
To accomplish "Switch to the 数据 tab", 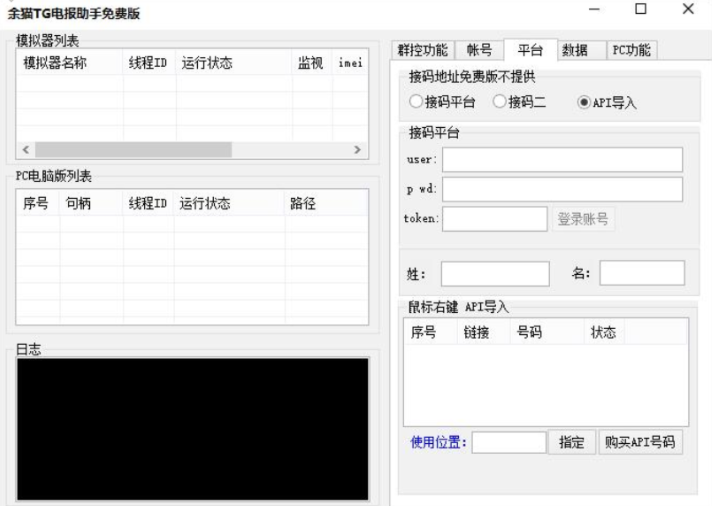I will [574, 51].
